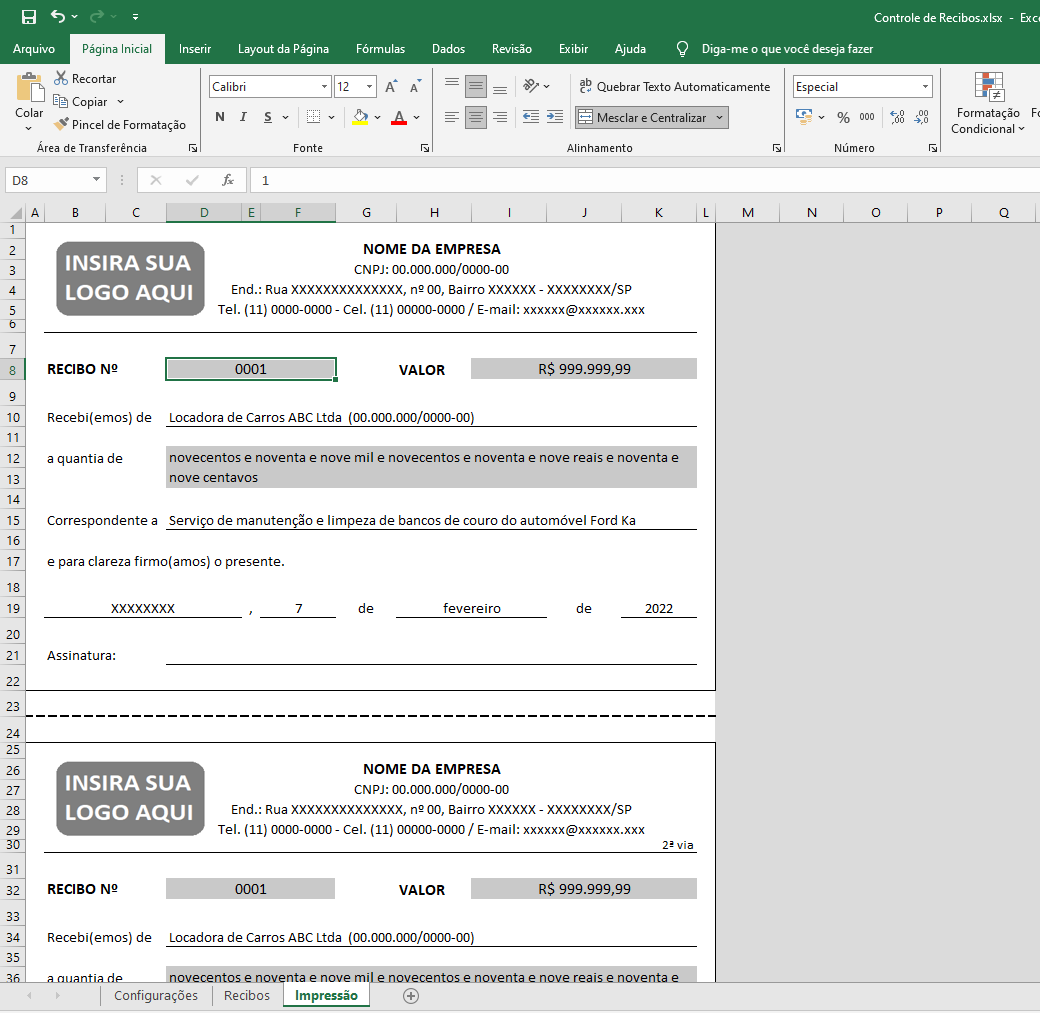The height and width of the screenshot is (1013, 1040).
Task: Click the percent style icon
Action: pyautogui.click(x=843, y=118)
